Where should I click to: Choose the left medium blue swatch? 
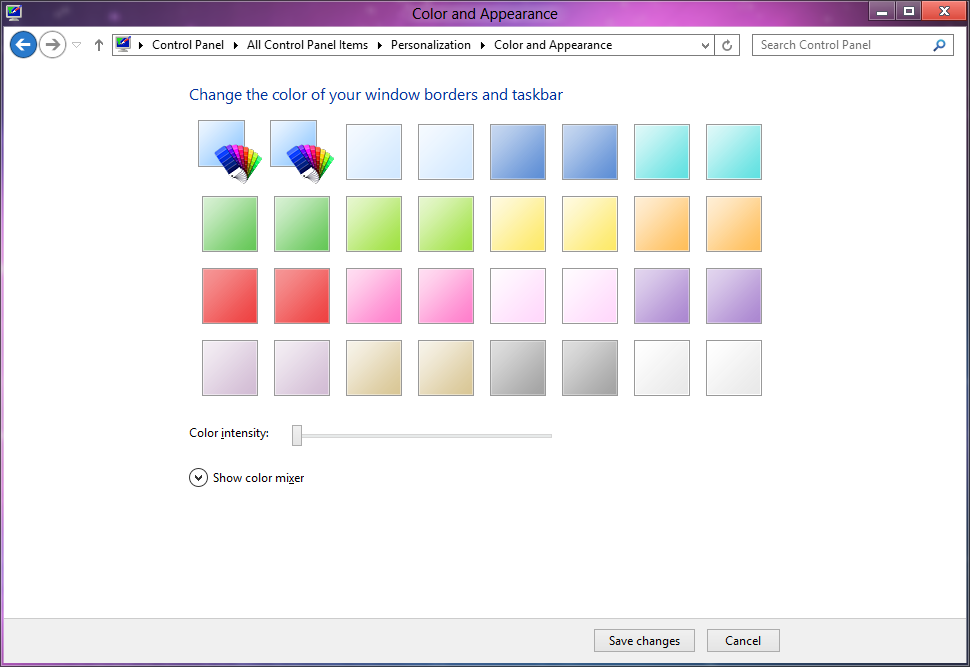pos(518,152)
